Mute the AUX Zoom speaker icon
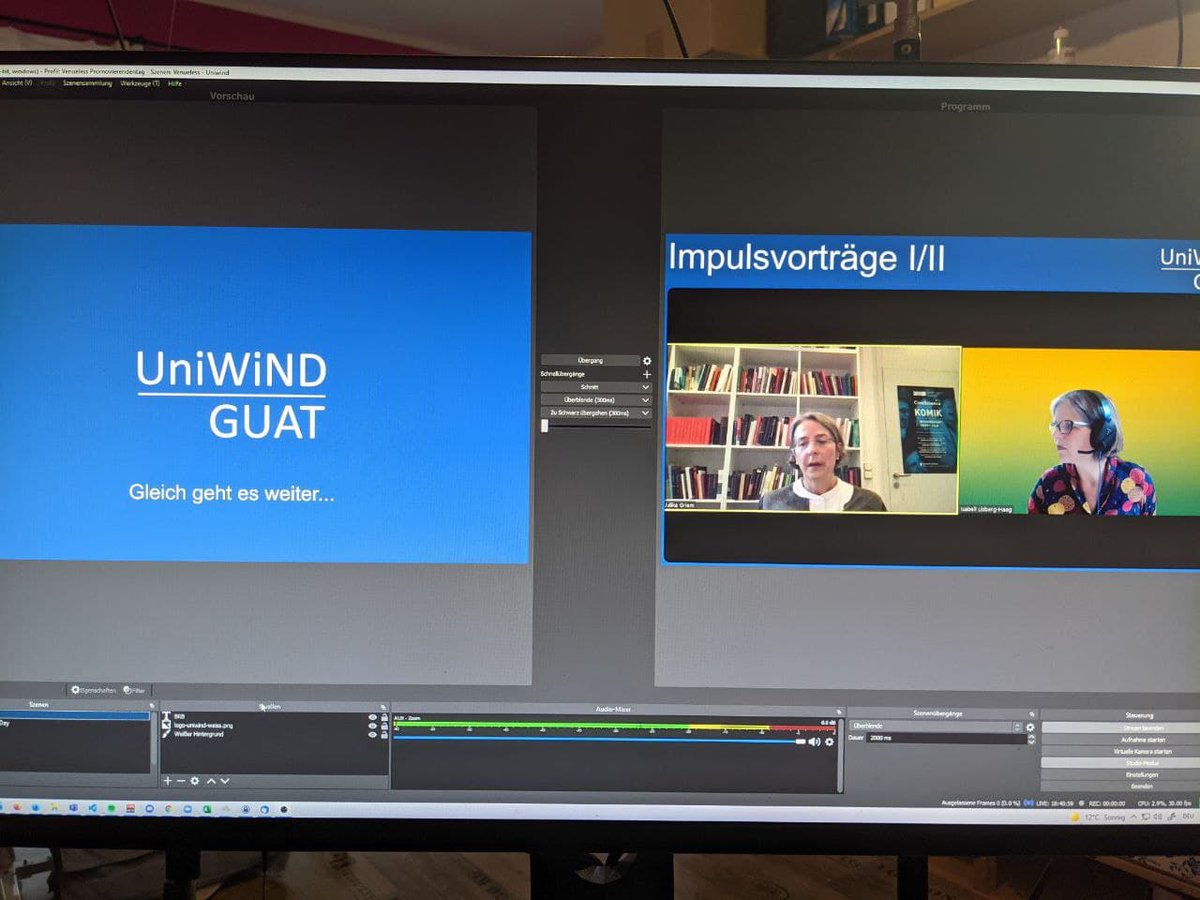The width and height of the screenshot is (1200, 900). pos(814,742)
